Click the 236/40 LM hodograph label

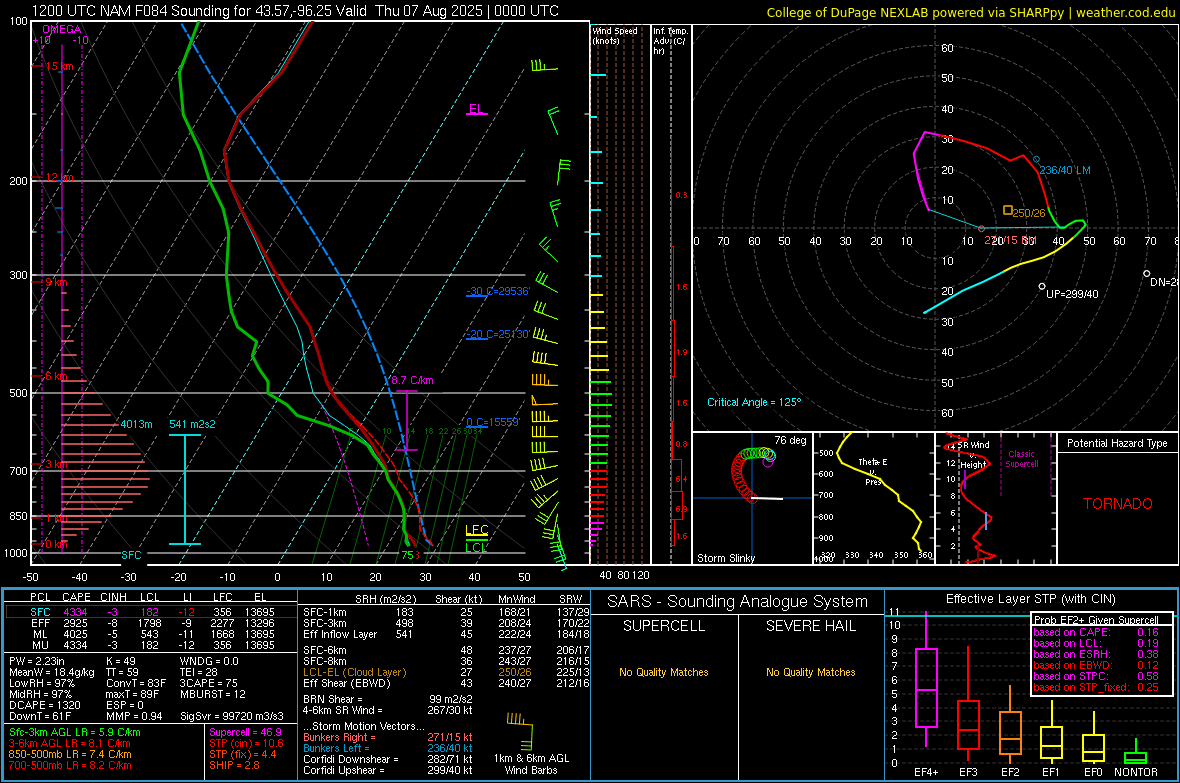[1065, 170]
